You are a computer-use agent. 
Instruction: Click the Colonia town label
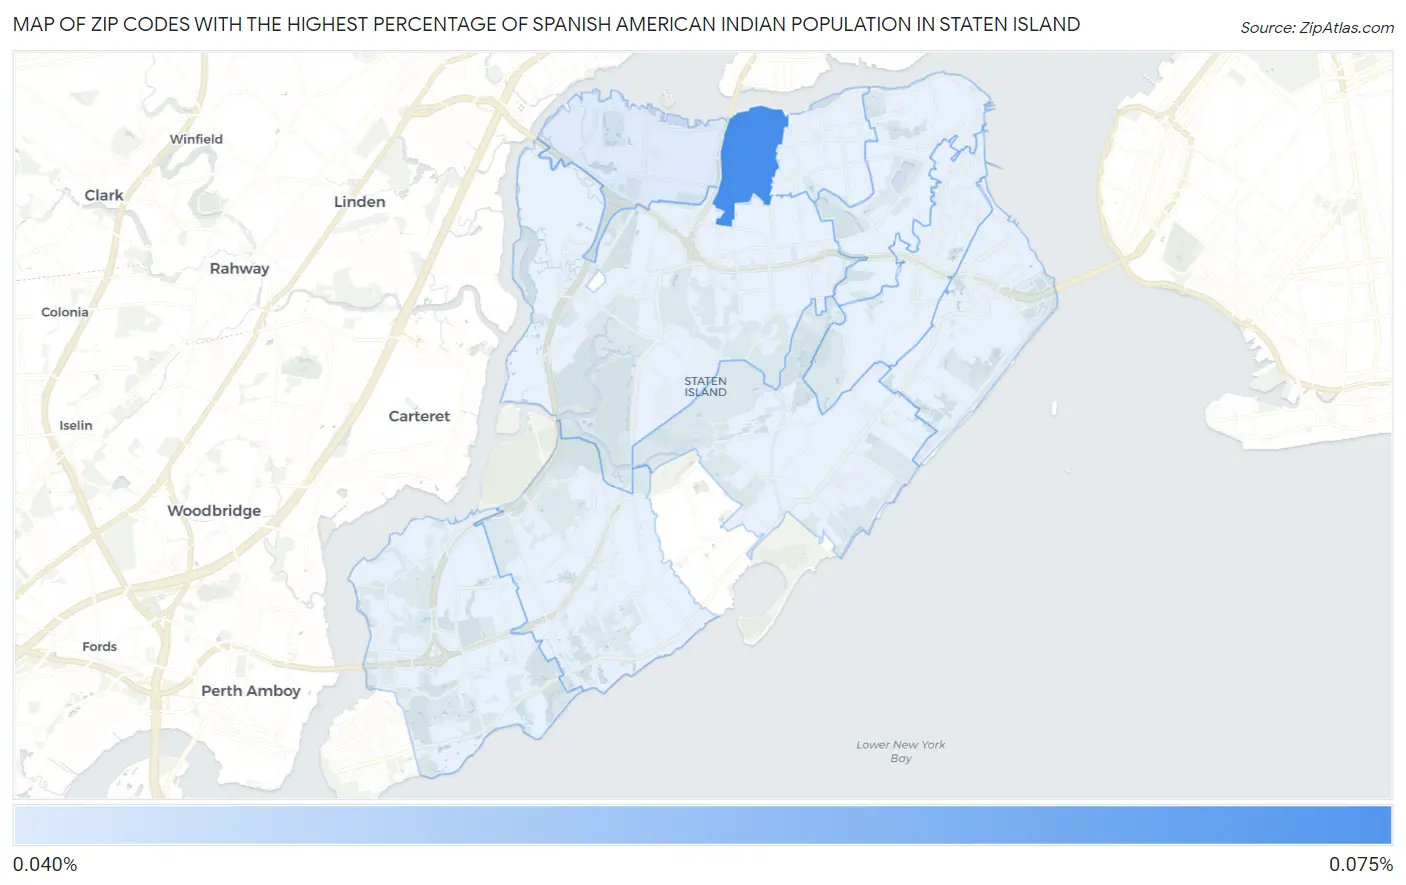[x=65, y=312]
